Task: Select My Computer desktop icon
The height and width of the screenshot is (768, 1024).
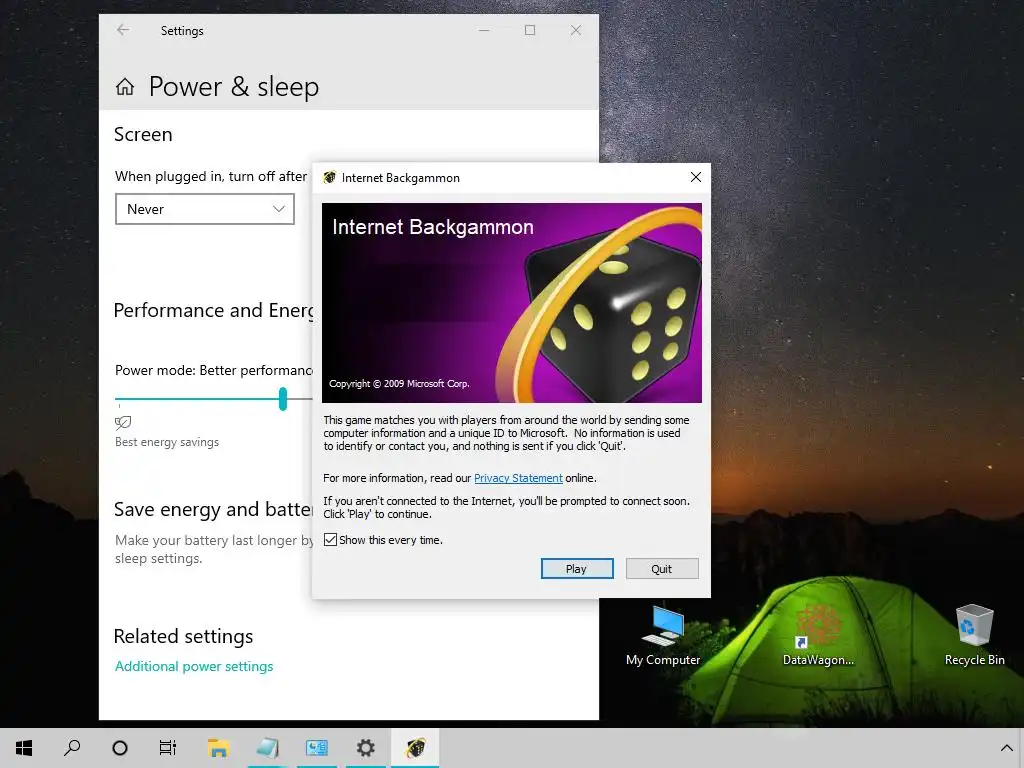Action: tap(663, 636)
